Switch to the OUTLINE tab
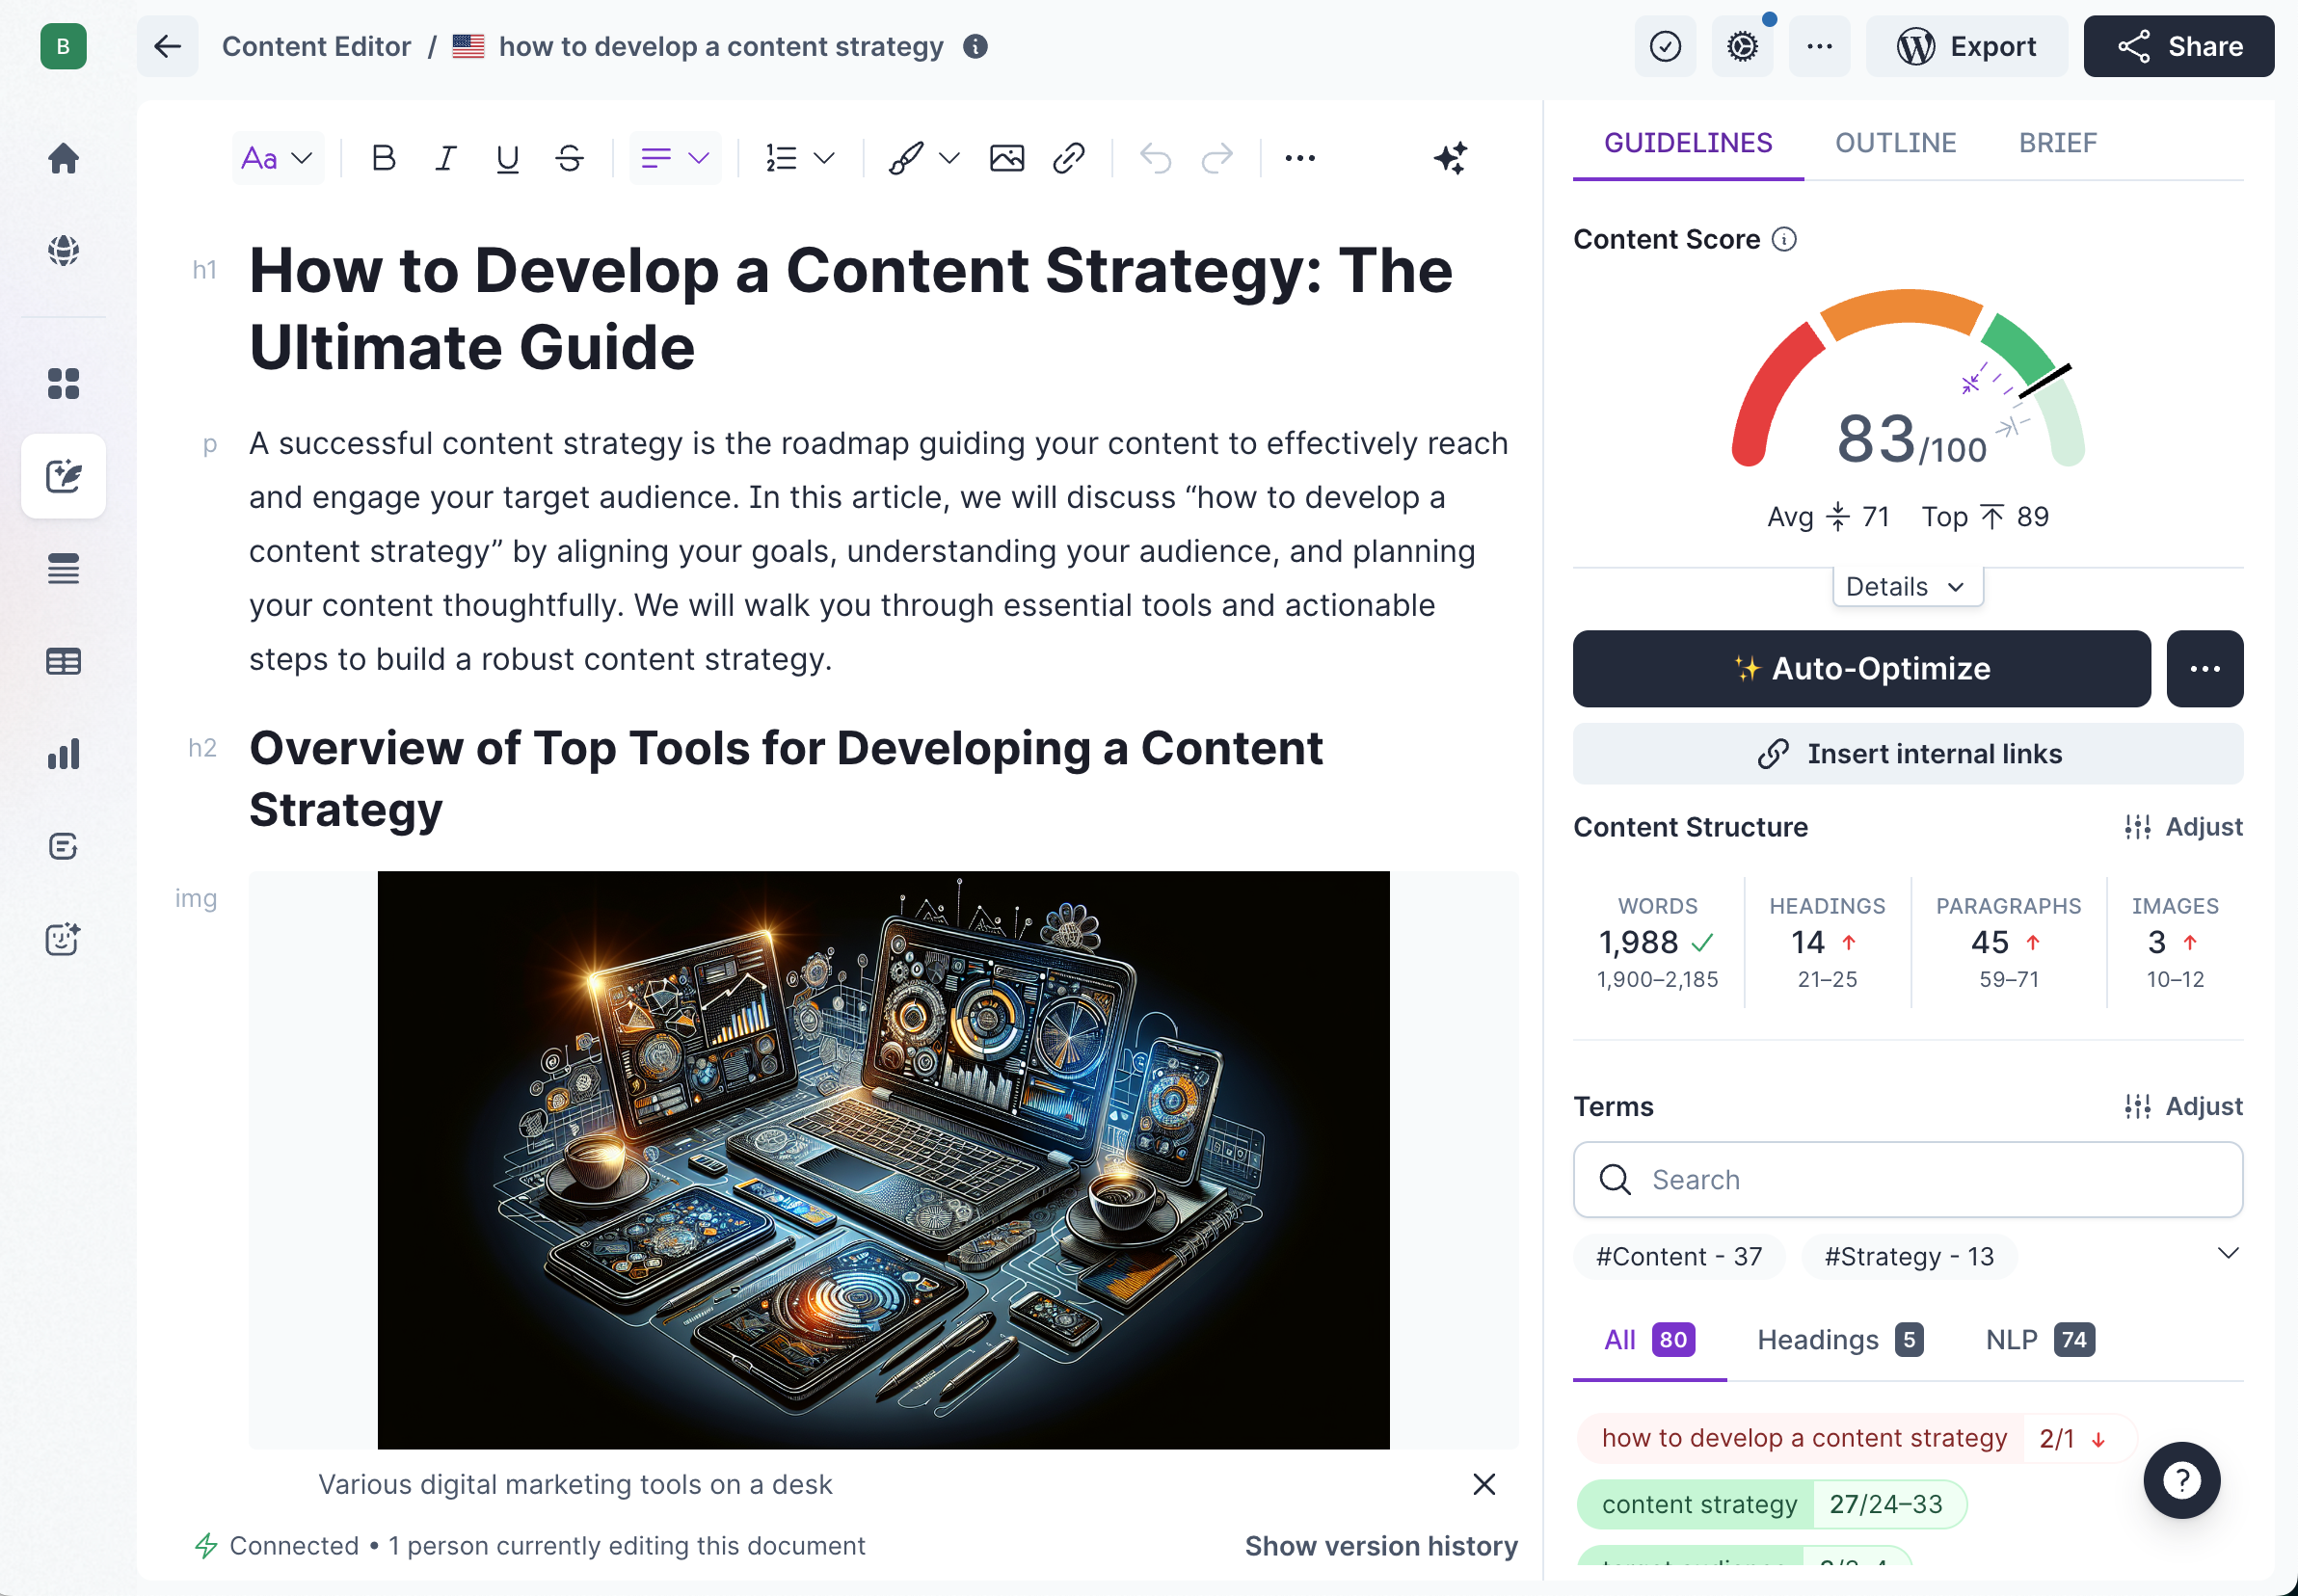2298x1596 pixels. coord(1895,143)
